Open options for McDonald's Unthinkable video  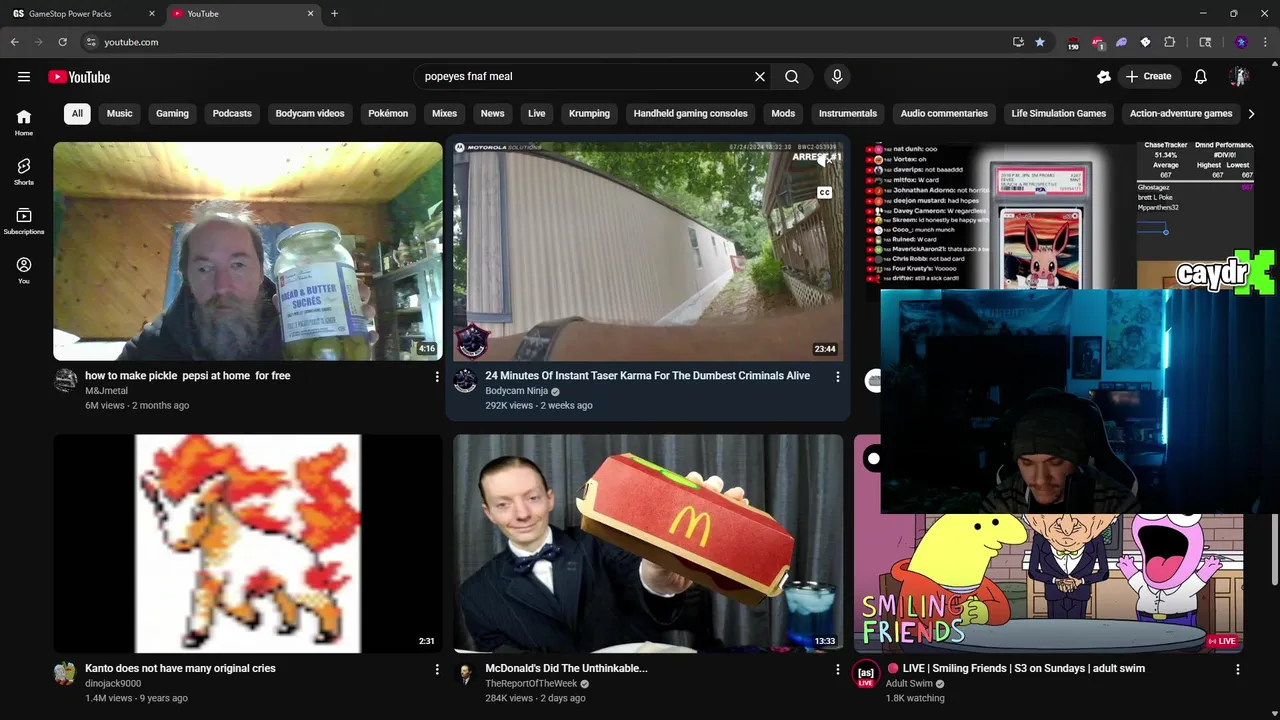[838, 669]
